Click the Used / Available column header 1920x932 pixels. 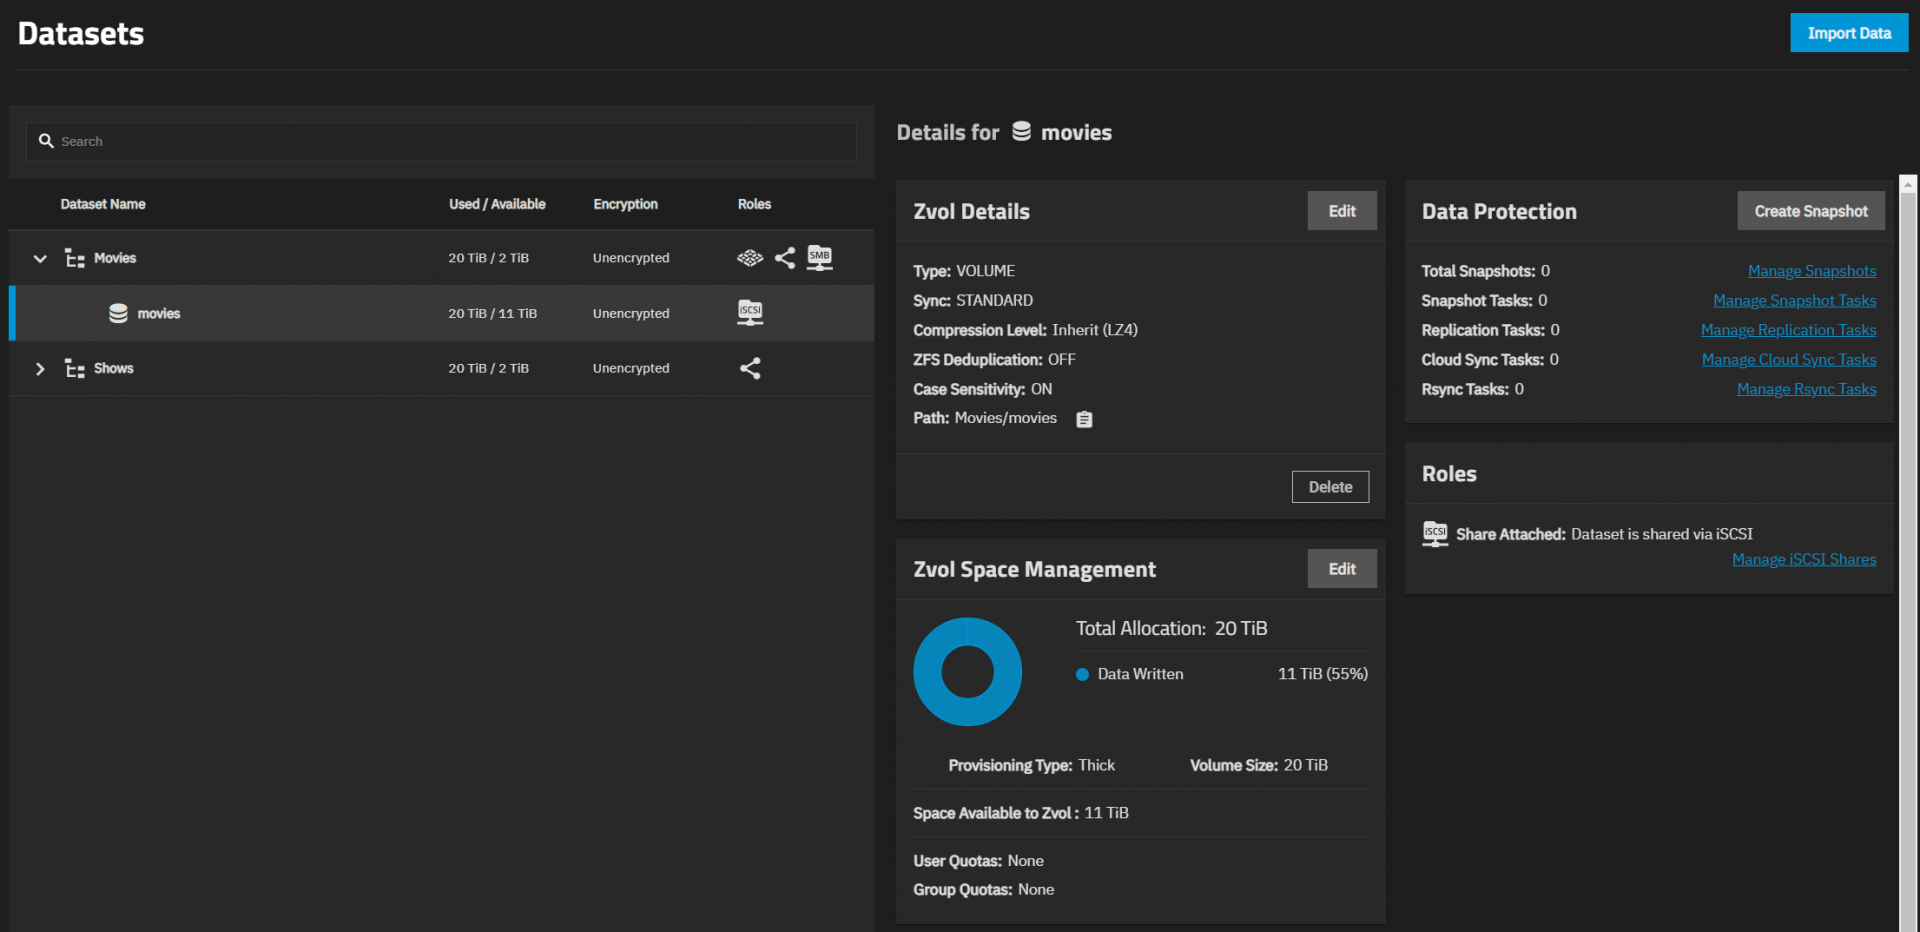point(497,204)
